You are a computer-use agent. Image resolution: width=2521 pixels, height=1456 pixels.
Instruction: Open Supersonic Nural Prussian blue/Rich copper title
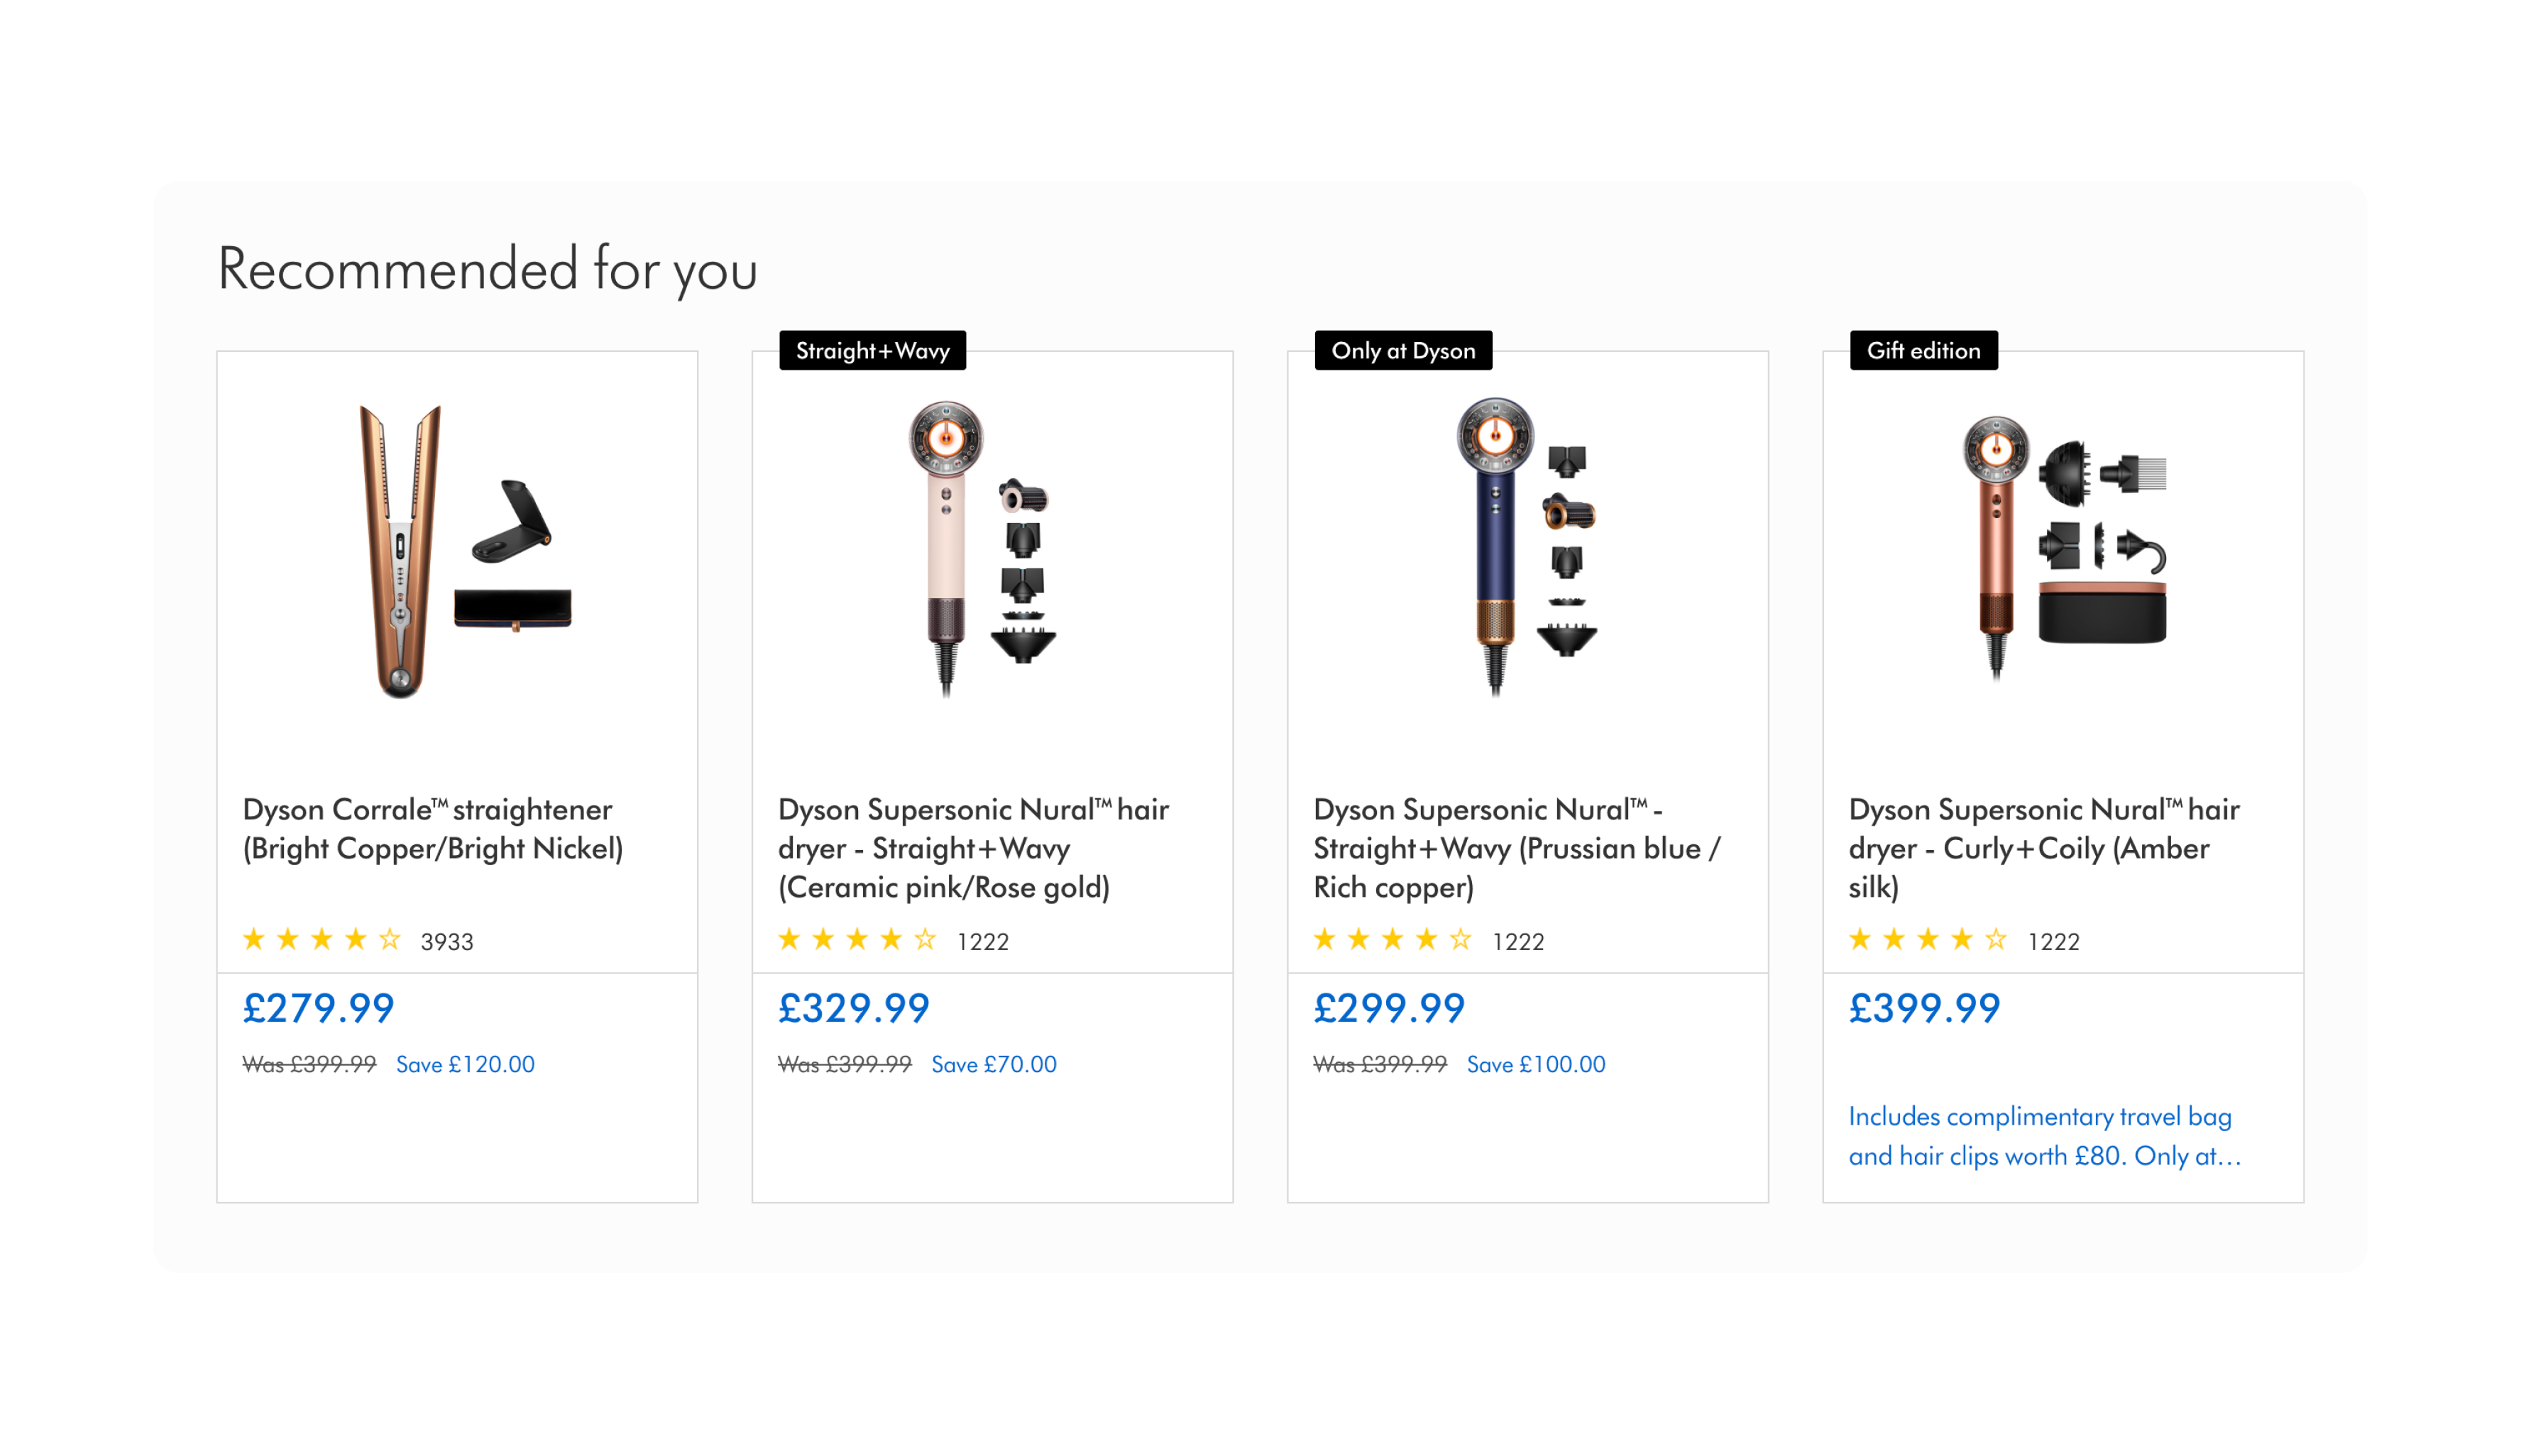1516,848
